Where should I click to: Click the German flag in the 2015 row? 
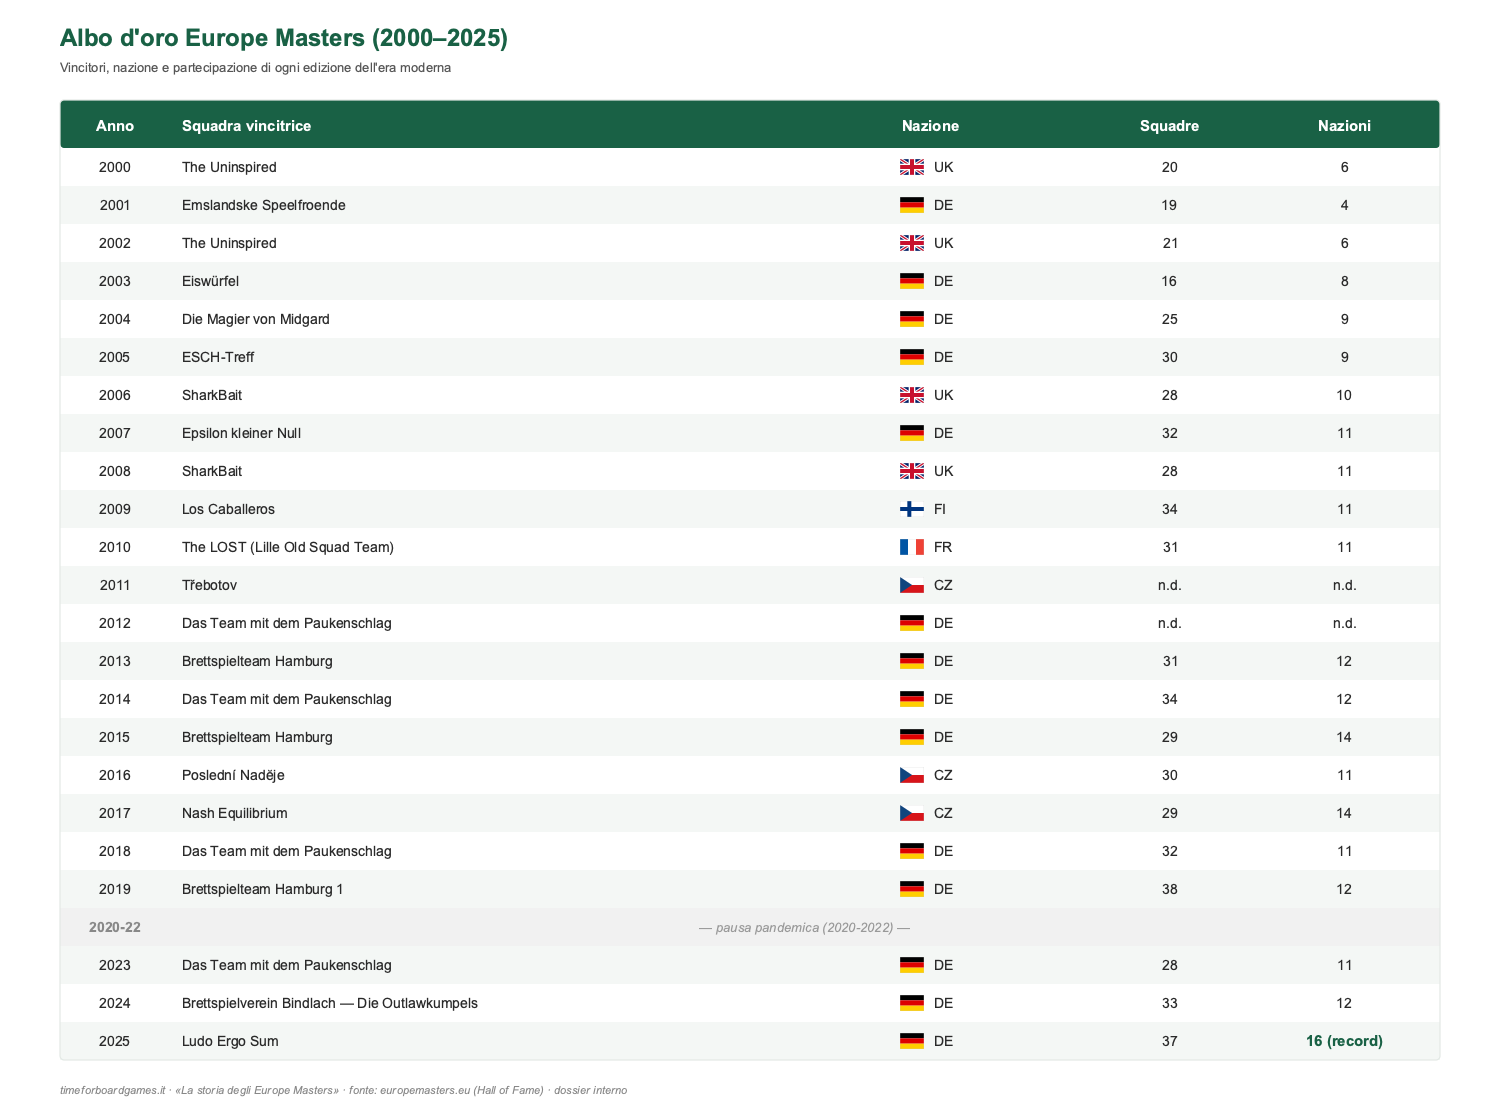(911, 737)
